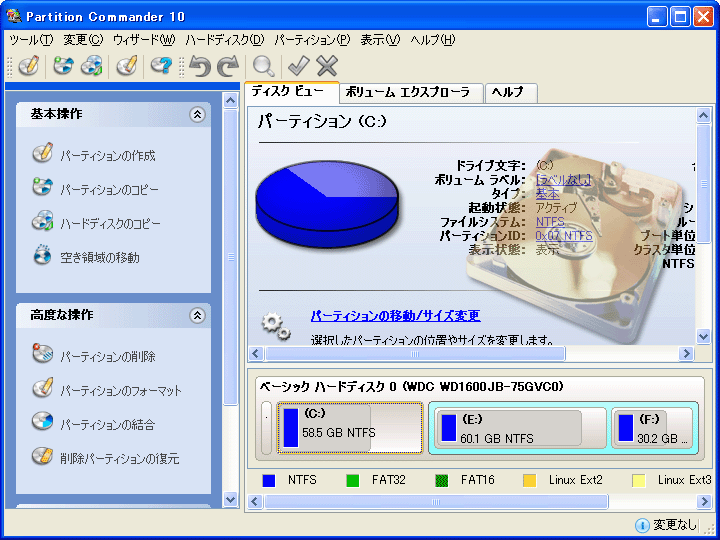The width and height of the screenshot is (720, 540).
Task: Open the 変更(C) menu
Action: (x=83, y=40)
